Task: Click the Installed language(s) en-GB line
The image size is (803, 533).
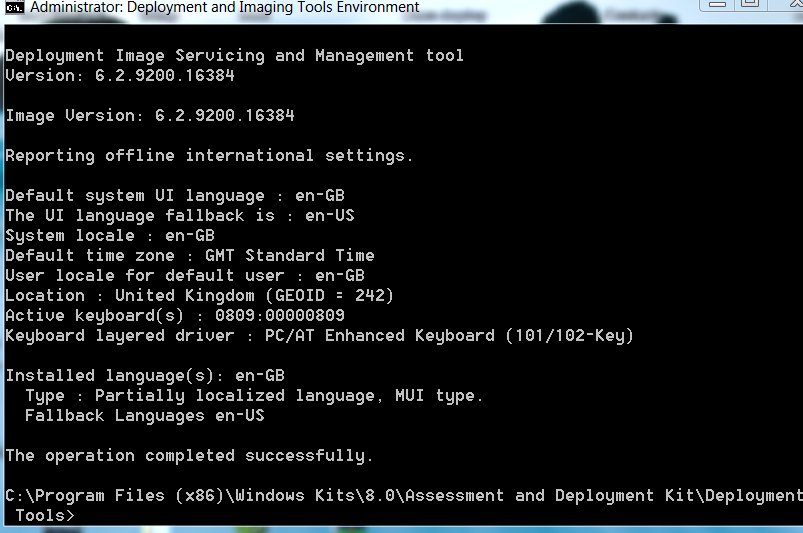Action: [x=145, y=376]
